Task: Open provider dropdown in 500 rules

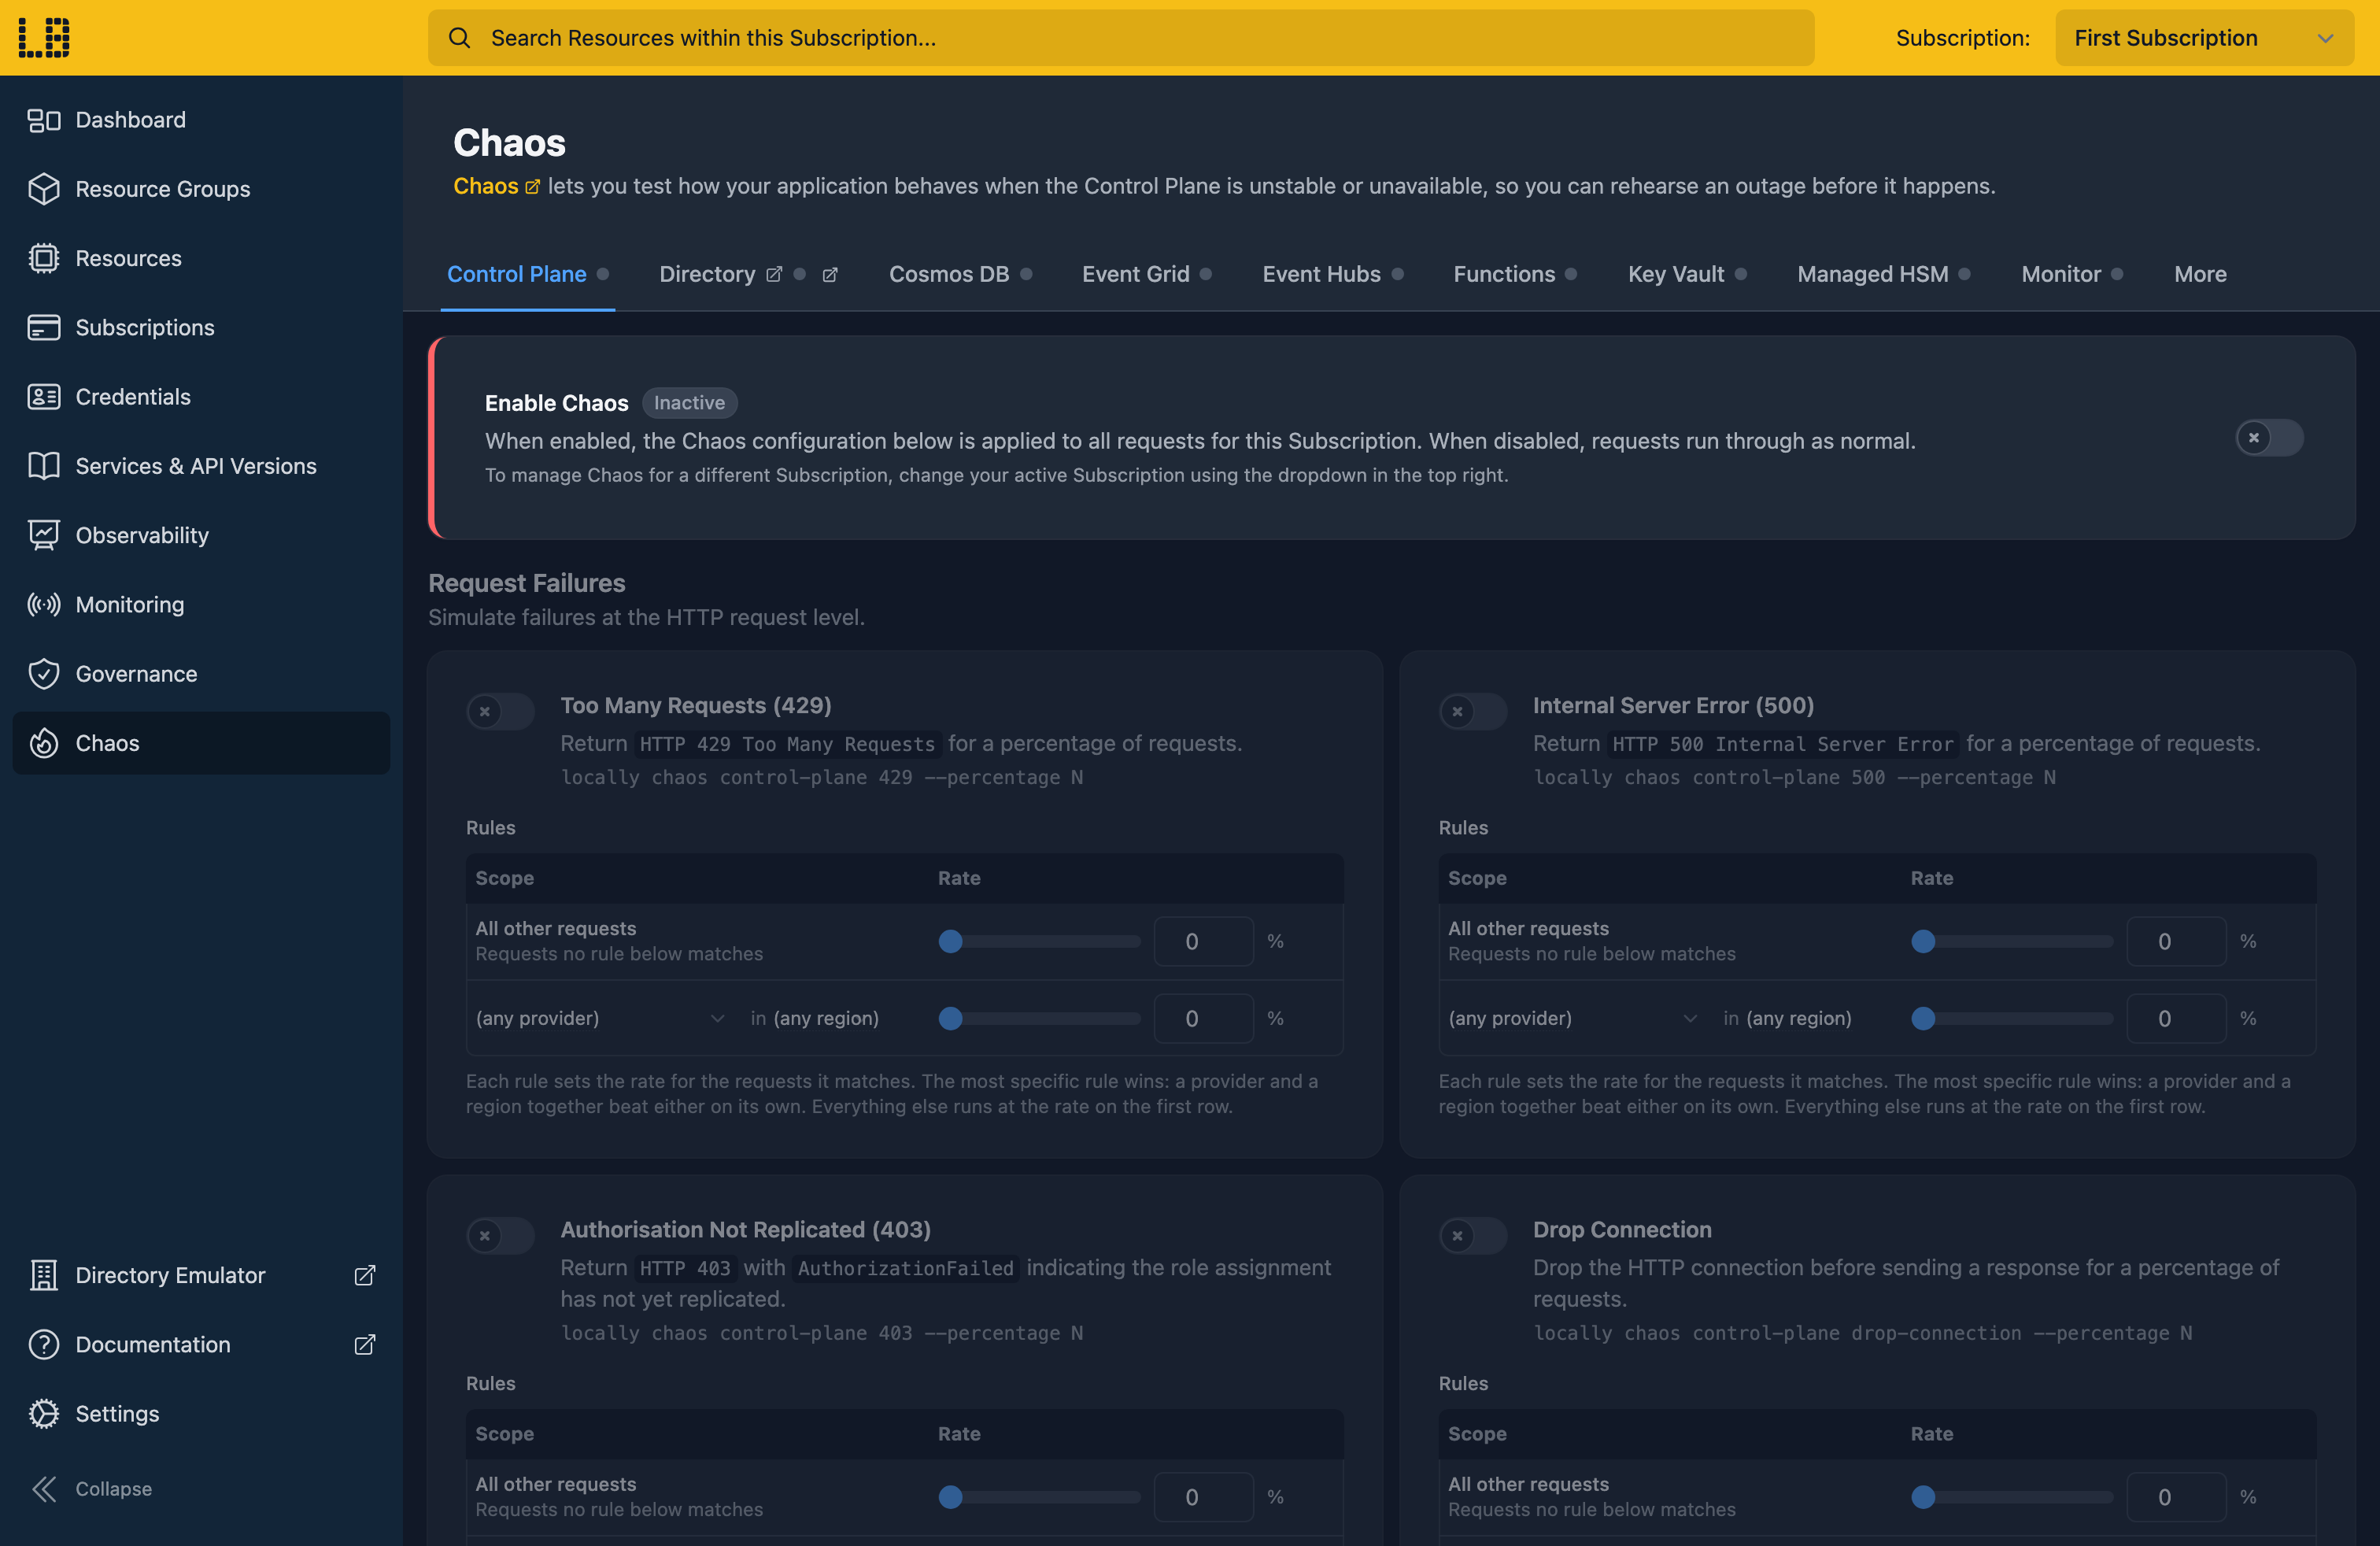Action: point(1573,1018)
